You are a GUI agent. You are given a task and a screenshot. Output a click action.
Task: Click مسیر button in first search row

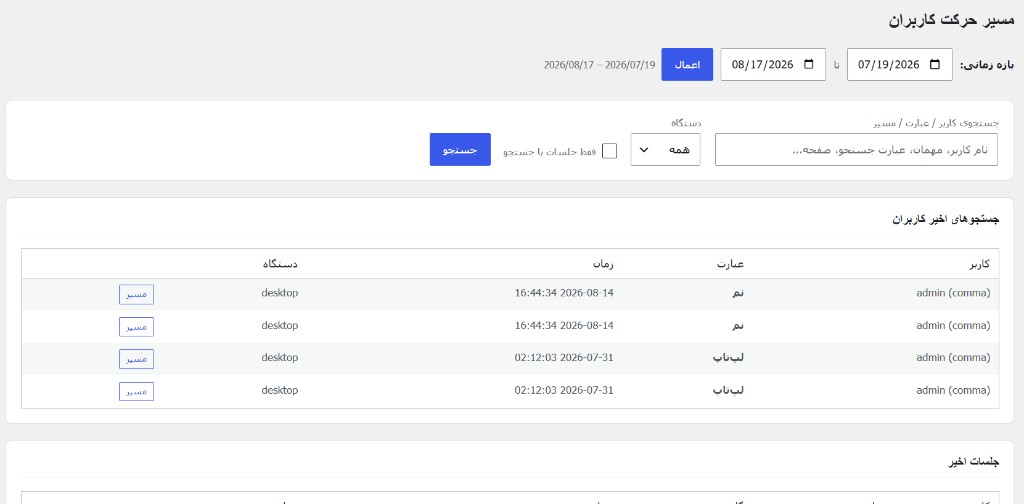tap(136, 294)
